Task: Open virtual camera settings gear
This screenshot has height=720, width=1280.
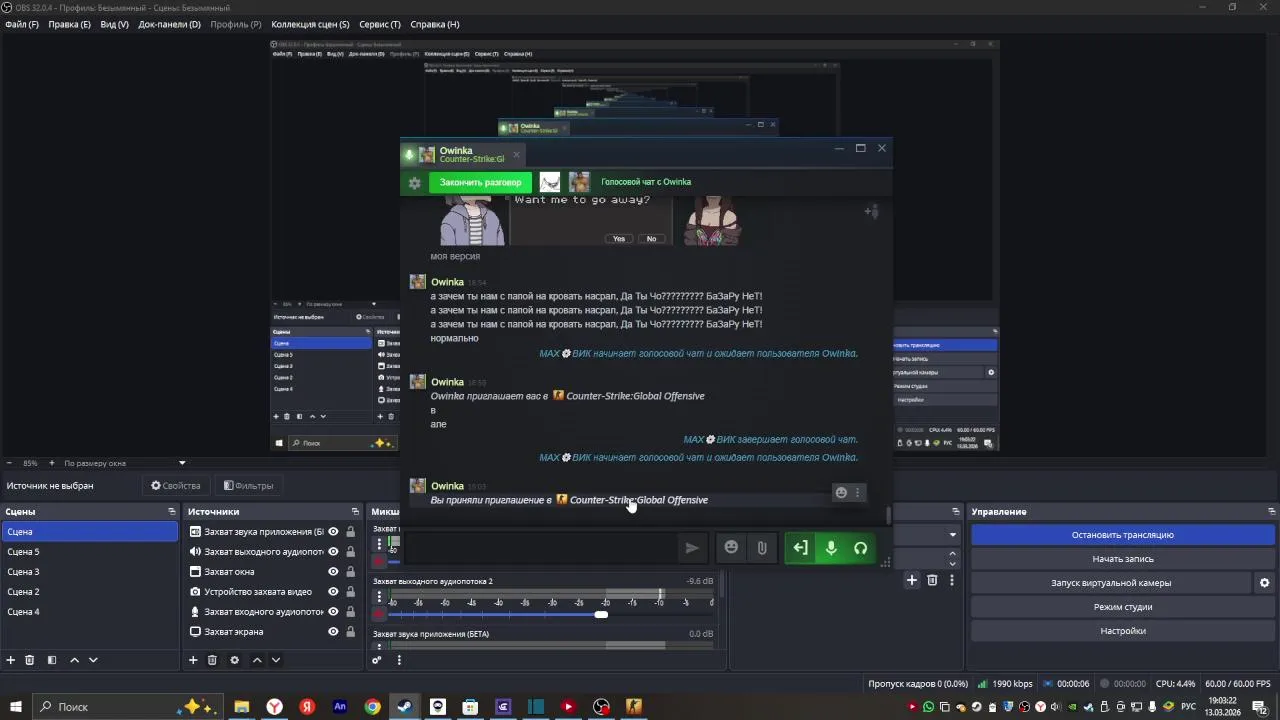Action: (1264, 583)
